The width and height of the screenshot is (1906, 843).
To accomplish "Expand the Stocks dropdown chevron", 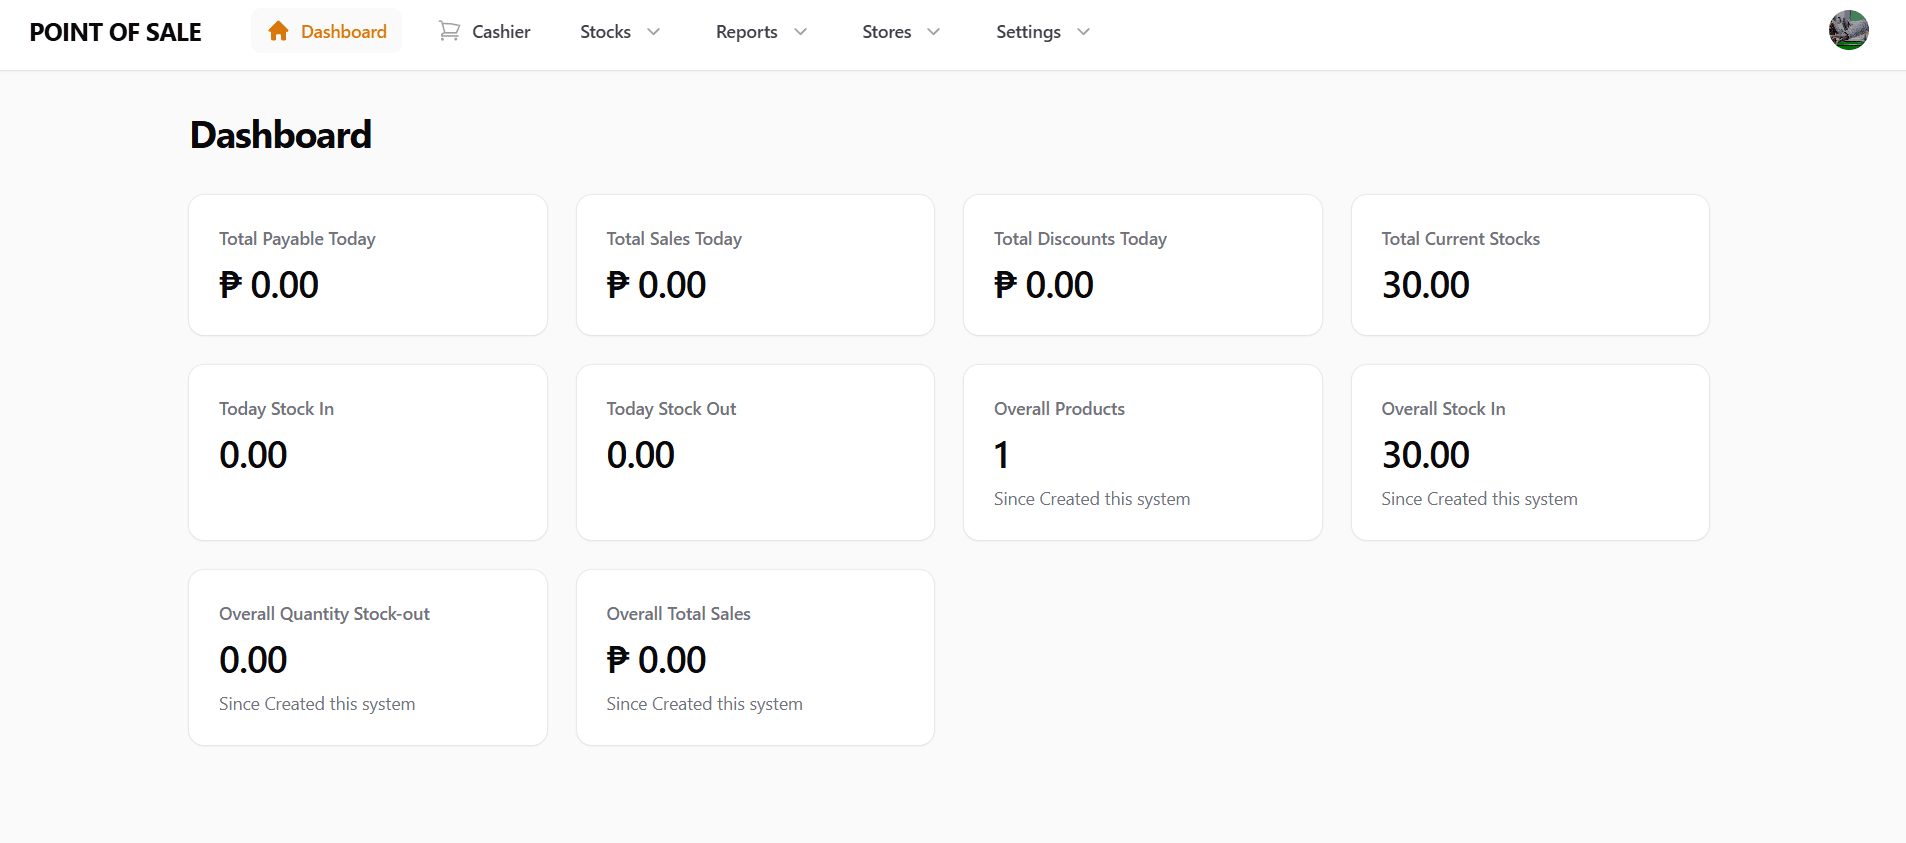I will 654,32.
